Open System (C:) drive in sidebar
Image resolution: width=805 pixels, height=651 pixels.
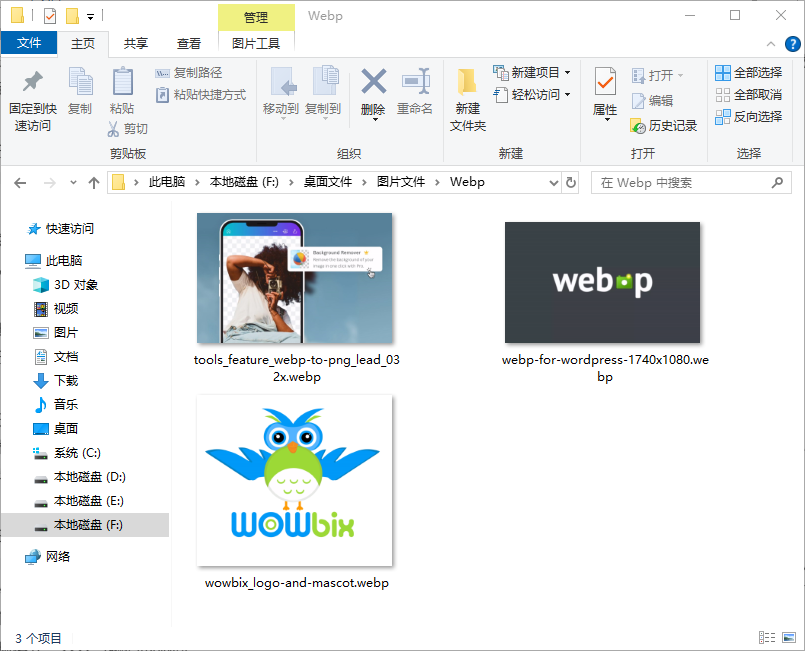tap(67, 453)
